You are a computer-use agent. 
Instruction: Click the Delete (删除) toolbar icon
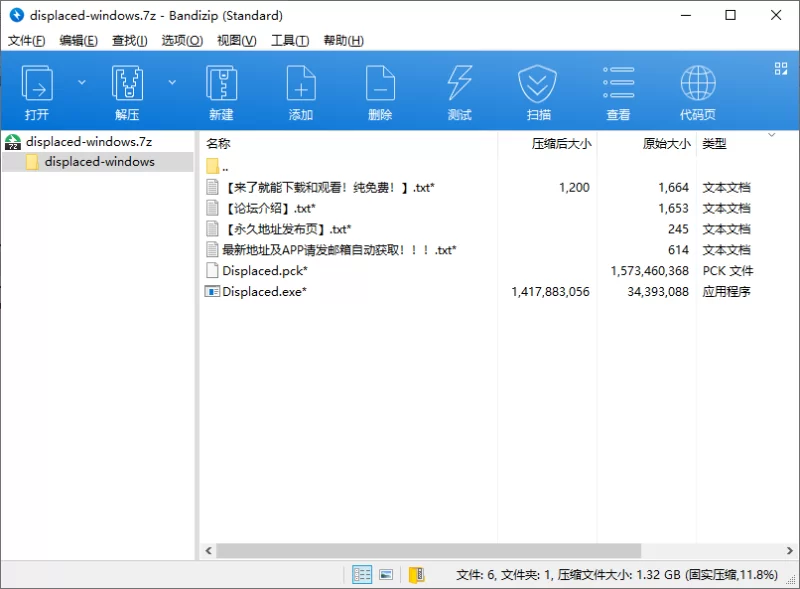(380, 83)
